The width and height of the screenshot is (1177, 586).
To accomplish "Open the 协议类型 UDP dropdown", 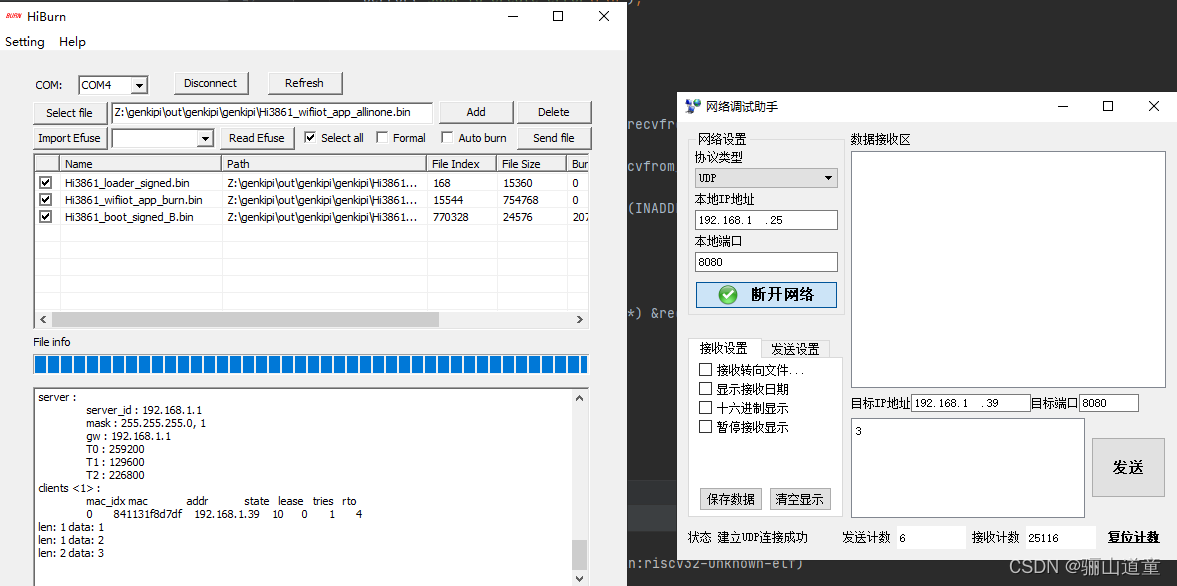I will click(766, 178).
